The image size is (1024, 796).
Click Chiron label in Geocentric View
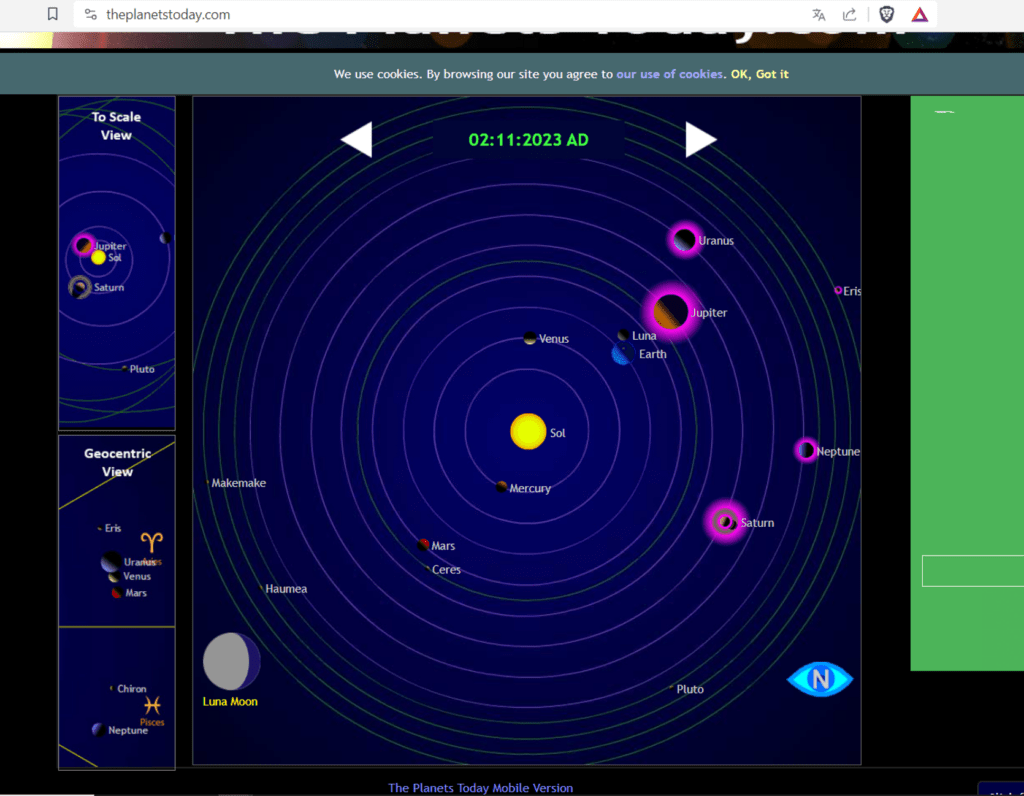(x=131, y=689)
